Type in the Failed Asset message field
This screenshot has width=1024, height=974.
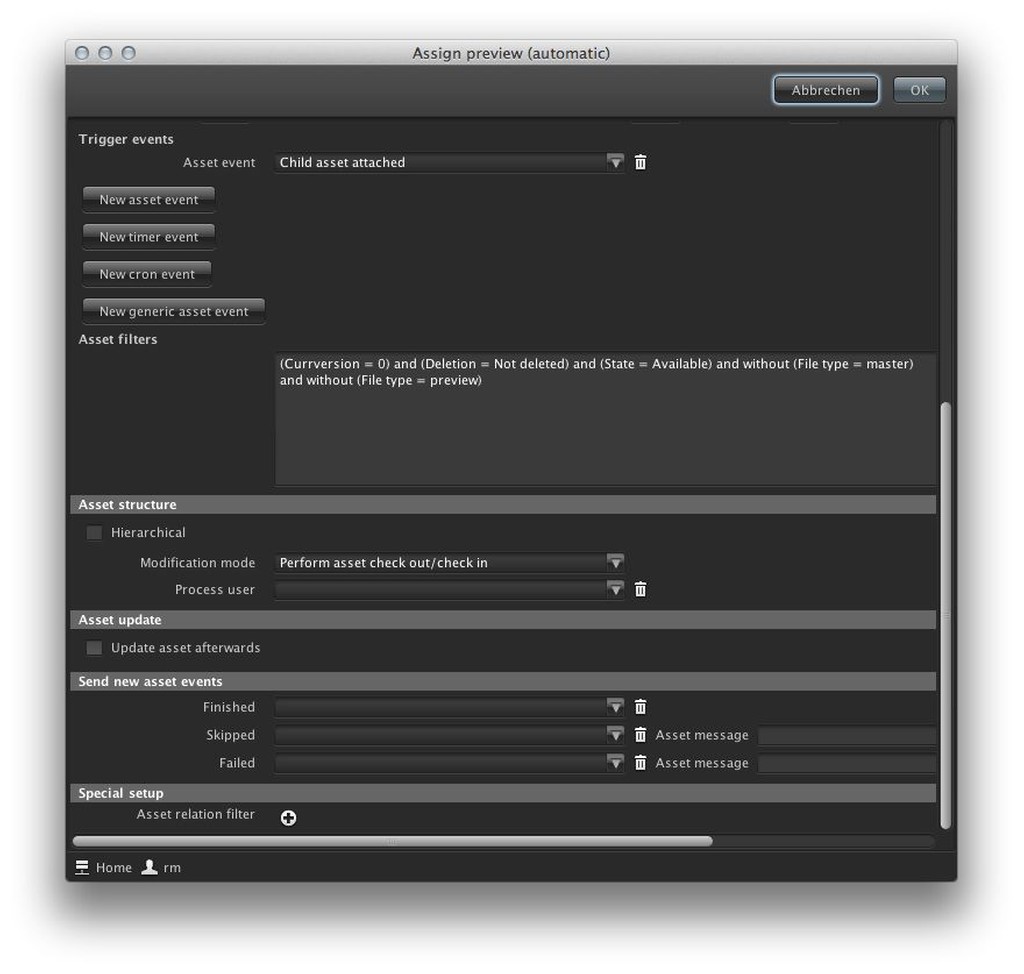pos(847,762)
